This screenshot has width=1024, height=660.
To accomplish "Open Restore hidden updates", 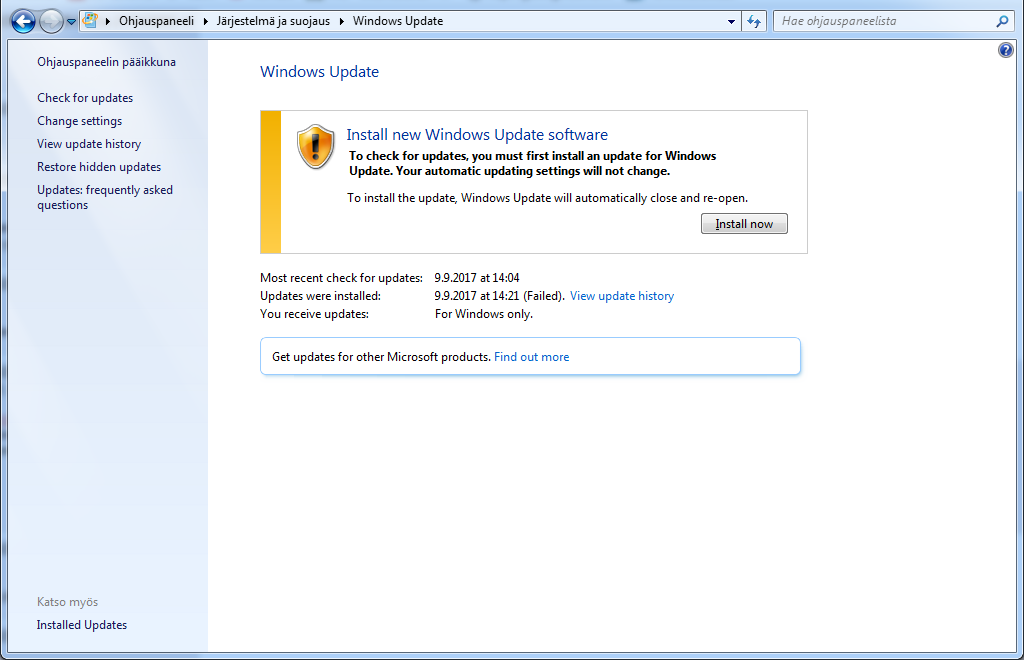I will pos(99,166).
